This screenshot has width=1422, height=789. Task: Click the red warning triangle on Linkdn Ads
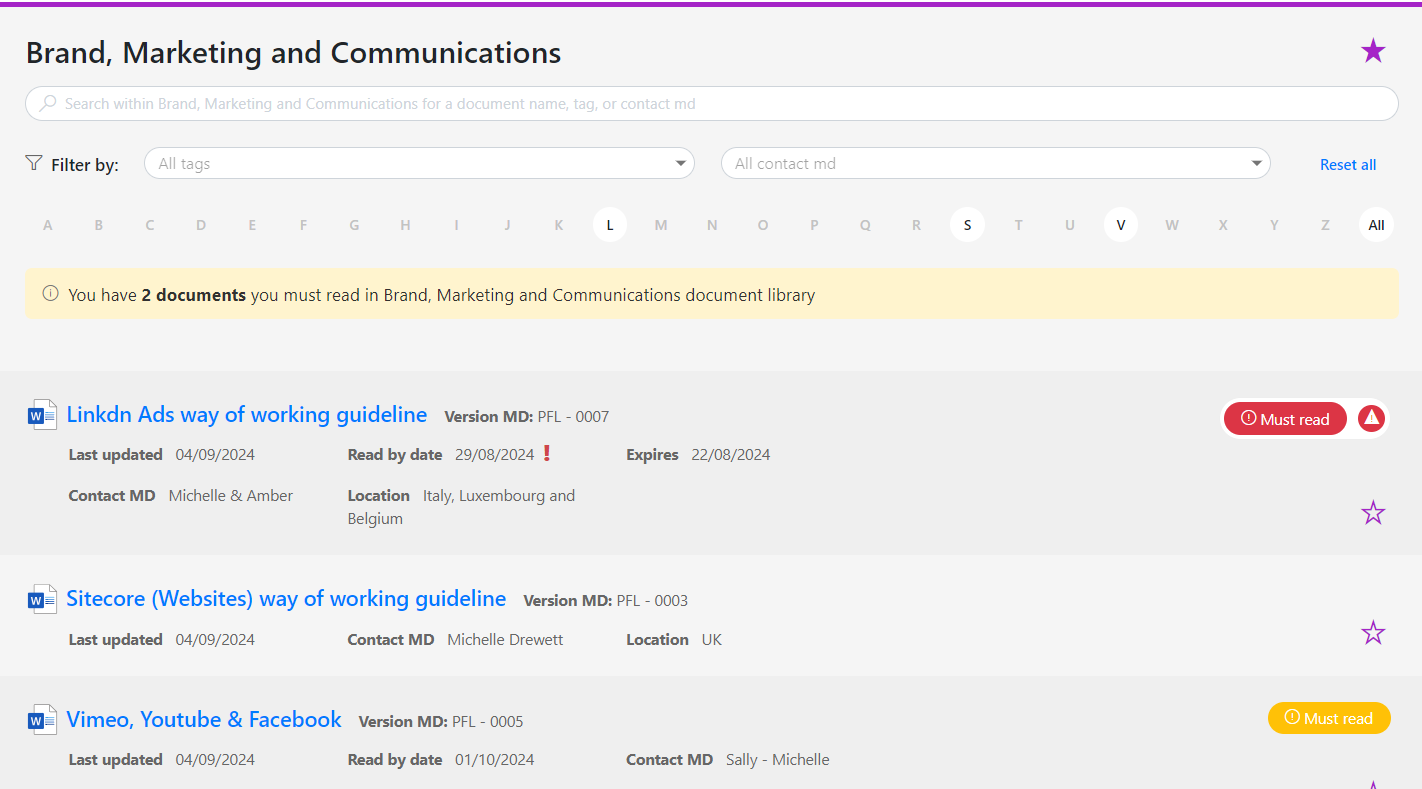(1371, 419)
